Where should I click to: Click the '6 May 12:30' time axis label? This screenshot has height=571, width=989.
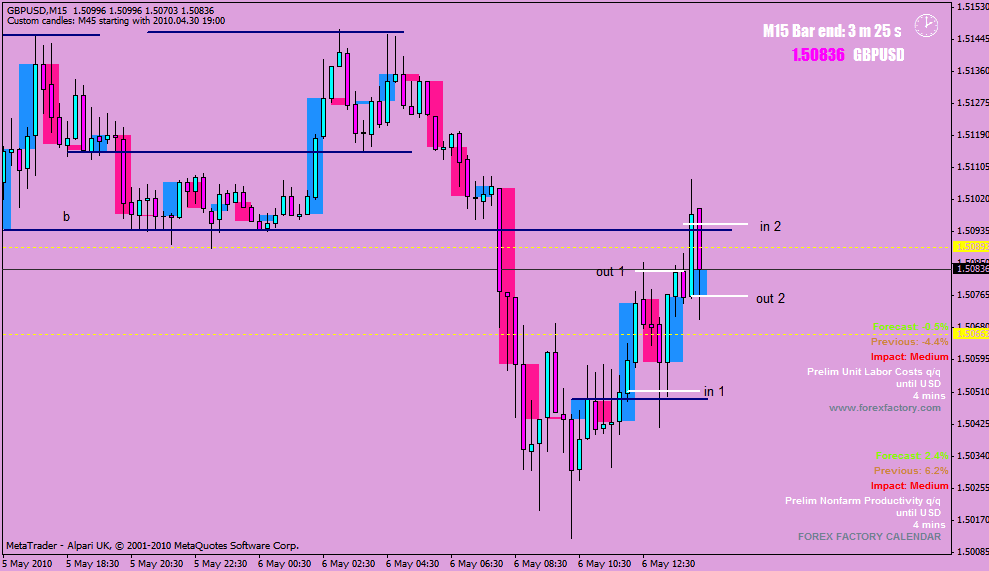669,563
